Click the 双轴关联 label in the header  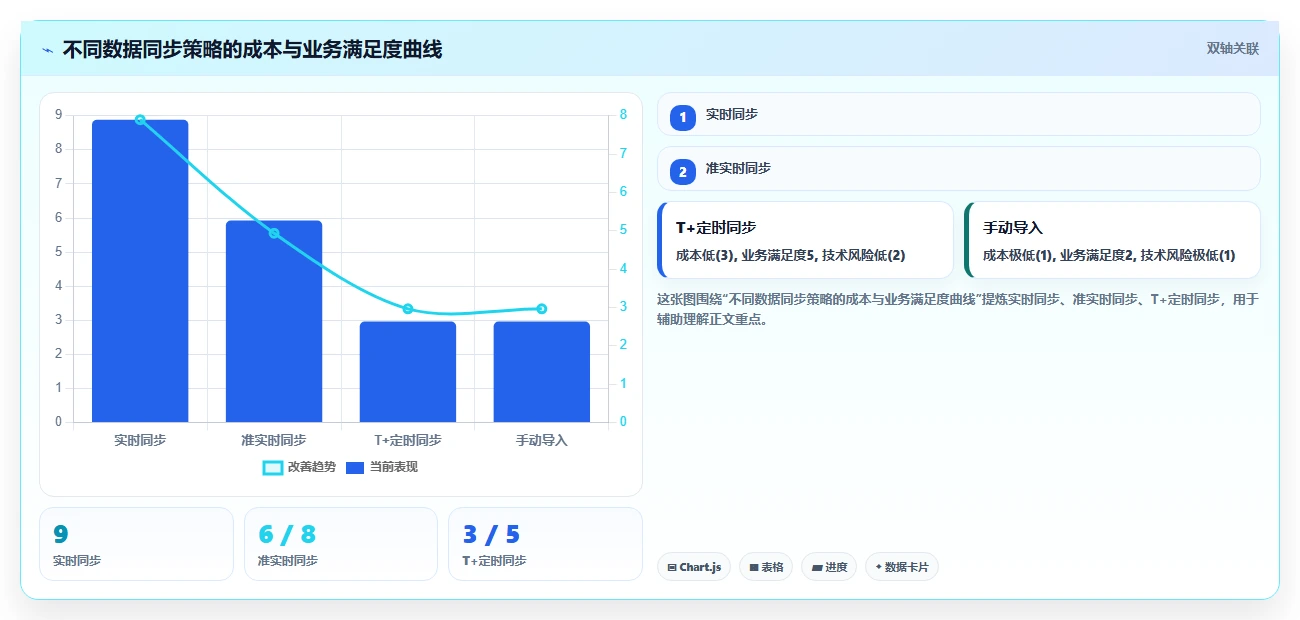pyautogui.click(x=1233, y=48)
